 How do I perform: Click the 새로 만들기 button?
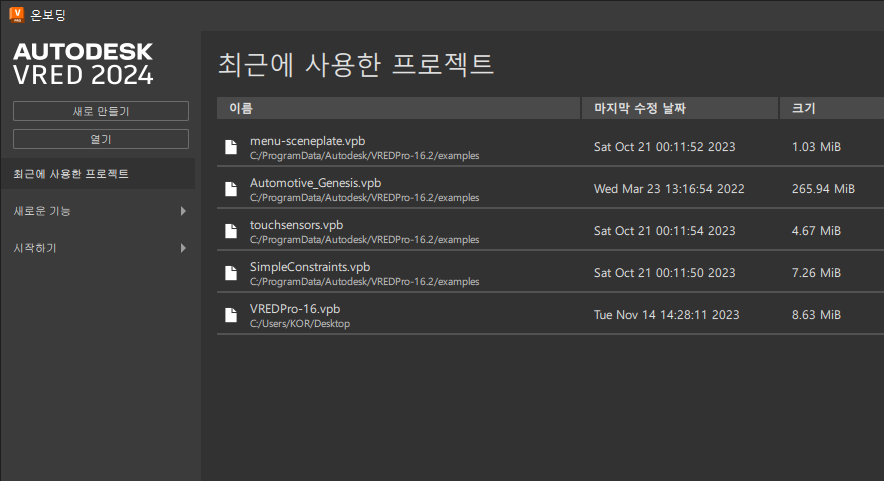(x=101, y=111)
